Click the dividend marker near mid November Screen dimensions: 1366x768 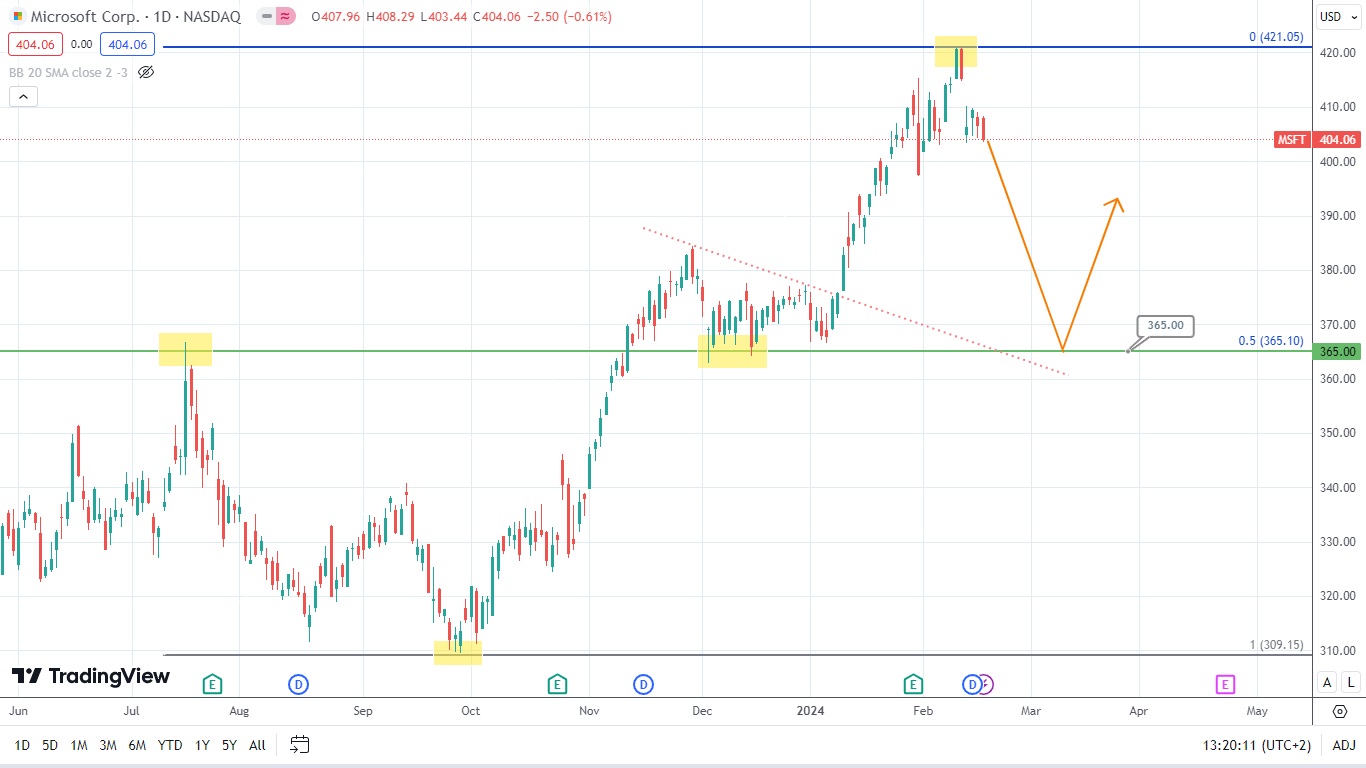(x=643, y=684)
